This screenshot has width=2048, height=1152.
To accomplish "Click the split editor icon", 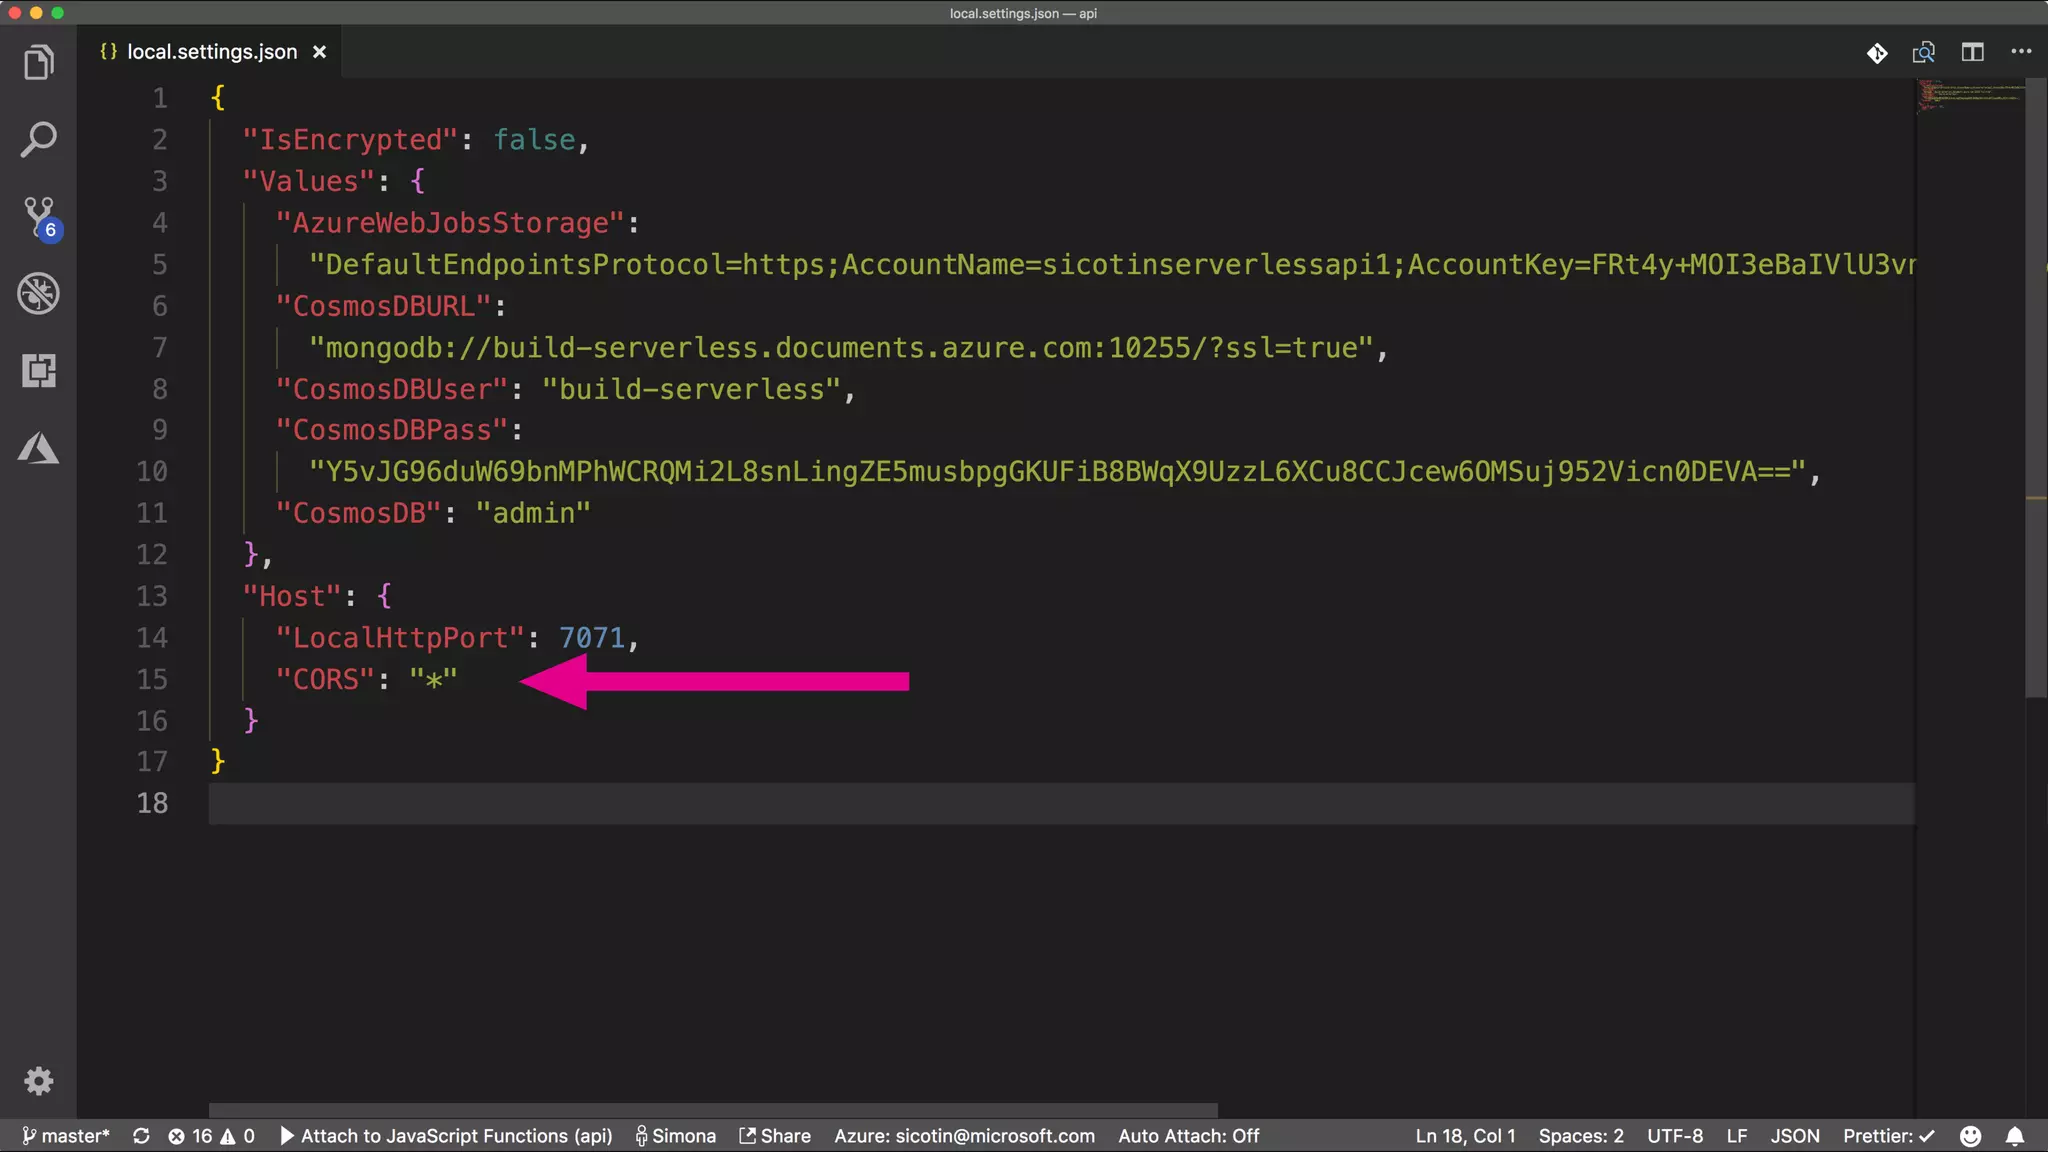I will [1972, 52].
